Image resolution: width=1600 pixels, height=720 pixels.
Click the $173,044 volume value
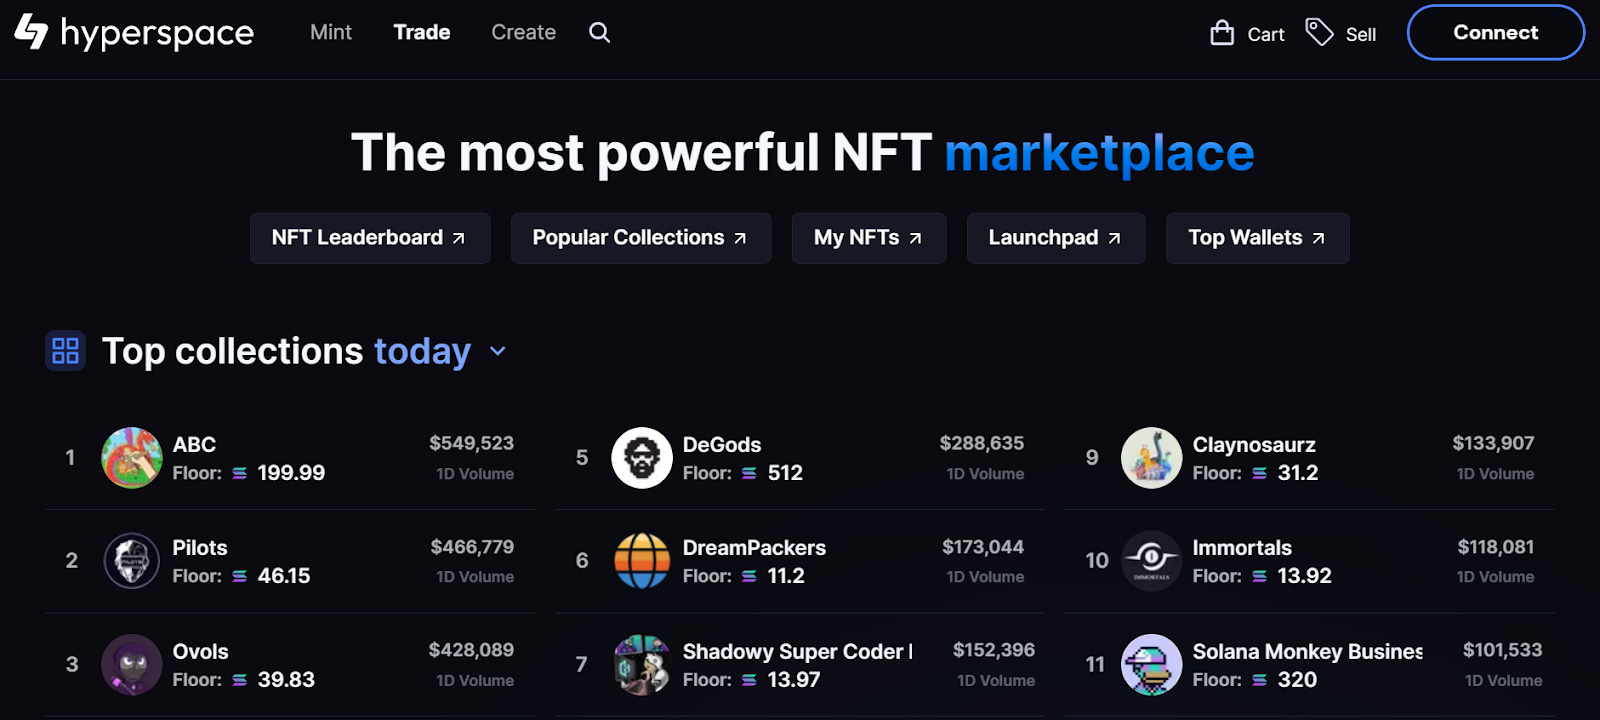(x=983, y=547)
